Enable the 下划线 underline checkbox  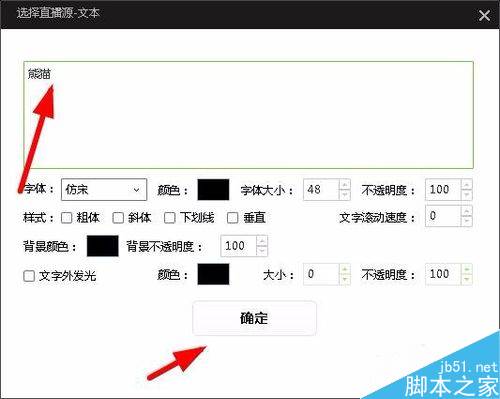(x=170, y=218)
